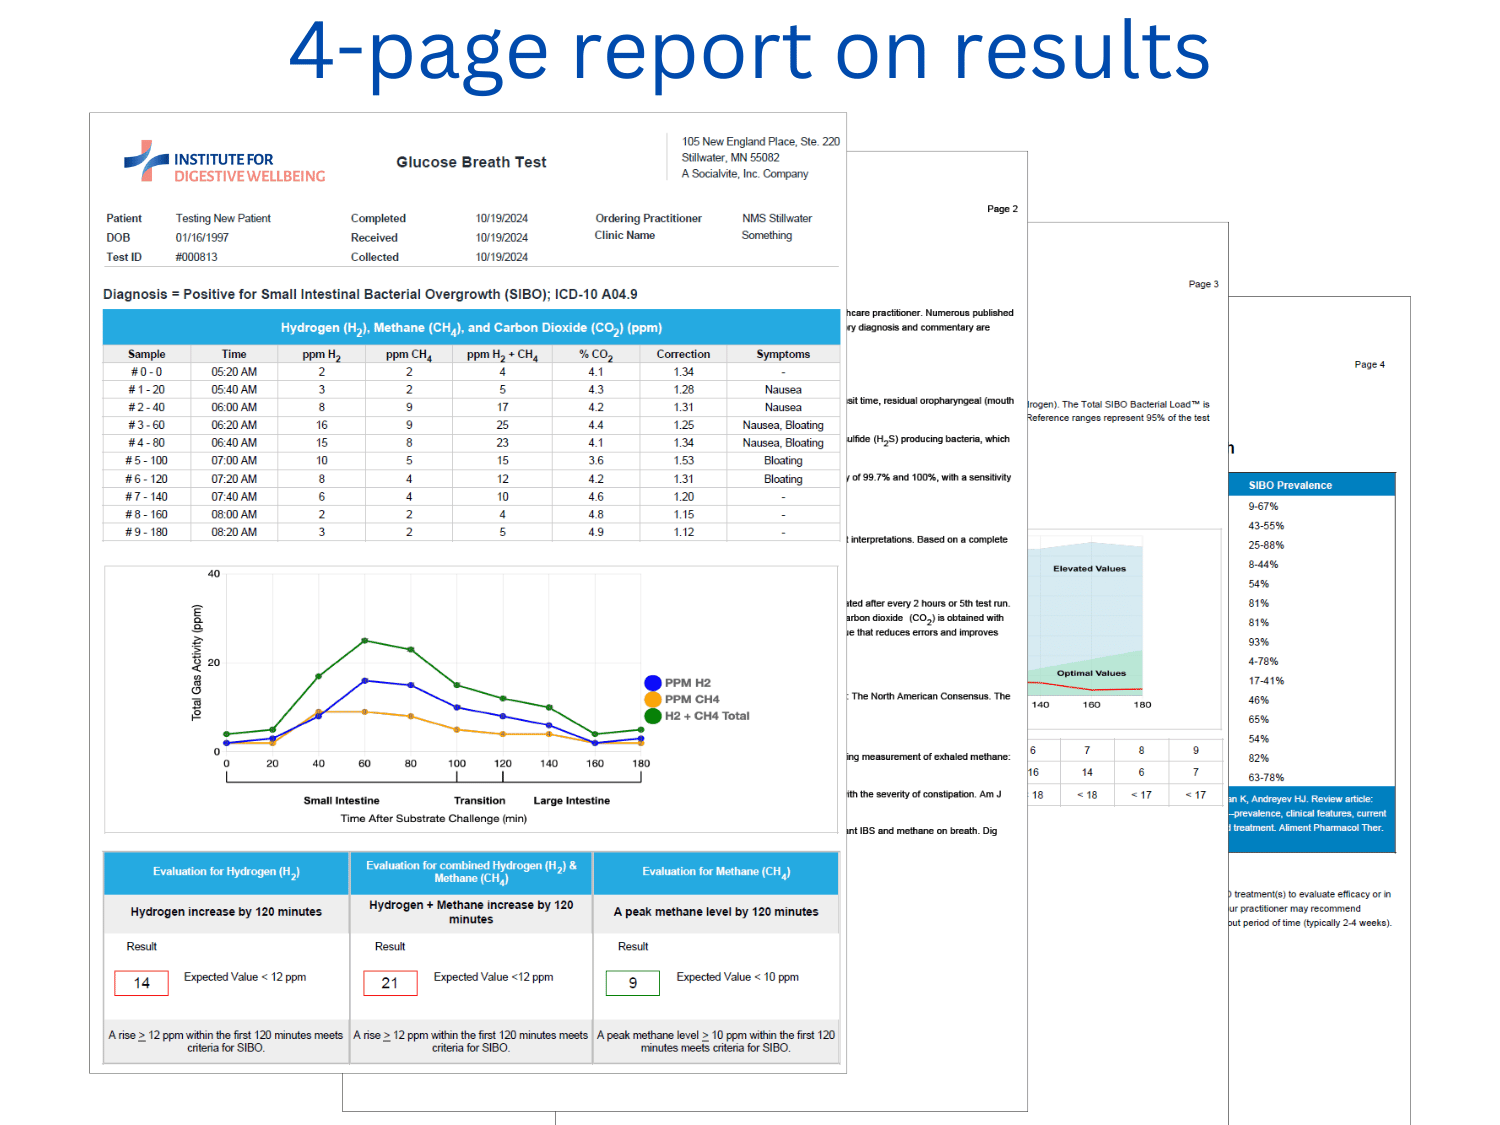Click the green peak point at 60 minutes

[x=365, y=640]
